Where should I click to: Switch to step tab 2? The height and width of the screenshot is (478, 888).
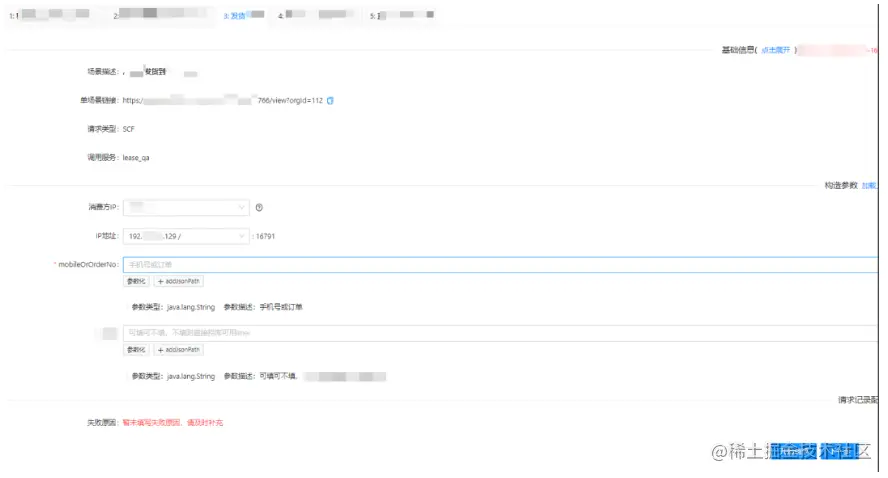(x=160, y=14)
